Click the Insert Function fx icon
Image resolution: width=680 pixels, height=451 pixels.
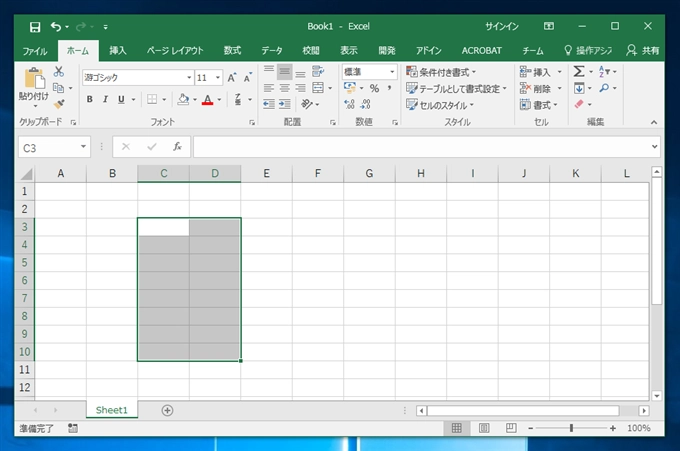177,147
